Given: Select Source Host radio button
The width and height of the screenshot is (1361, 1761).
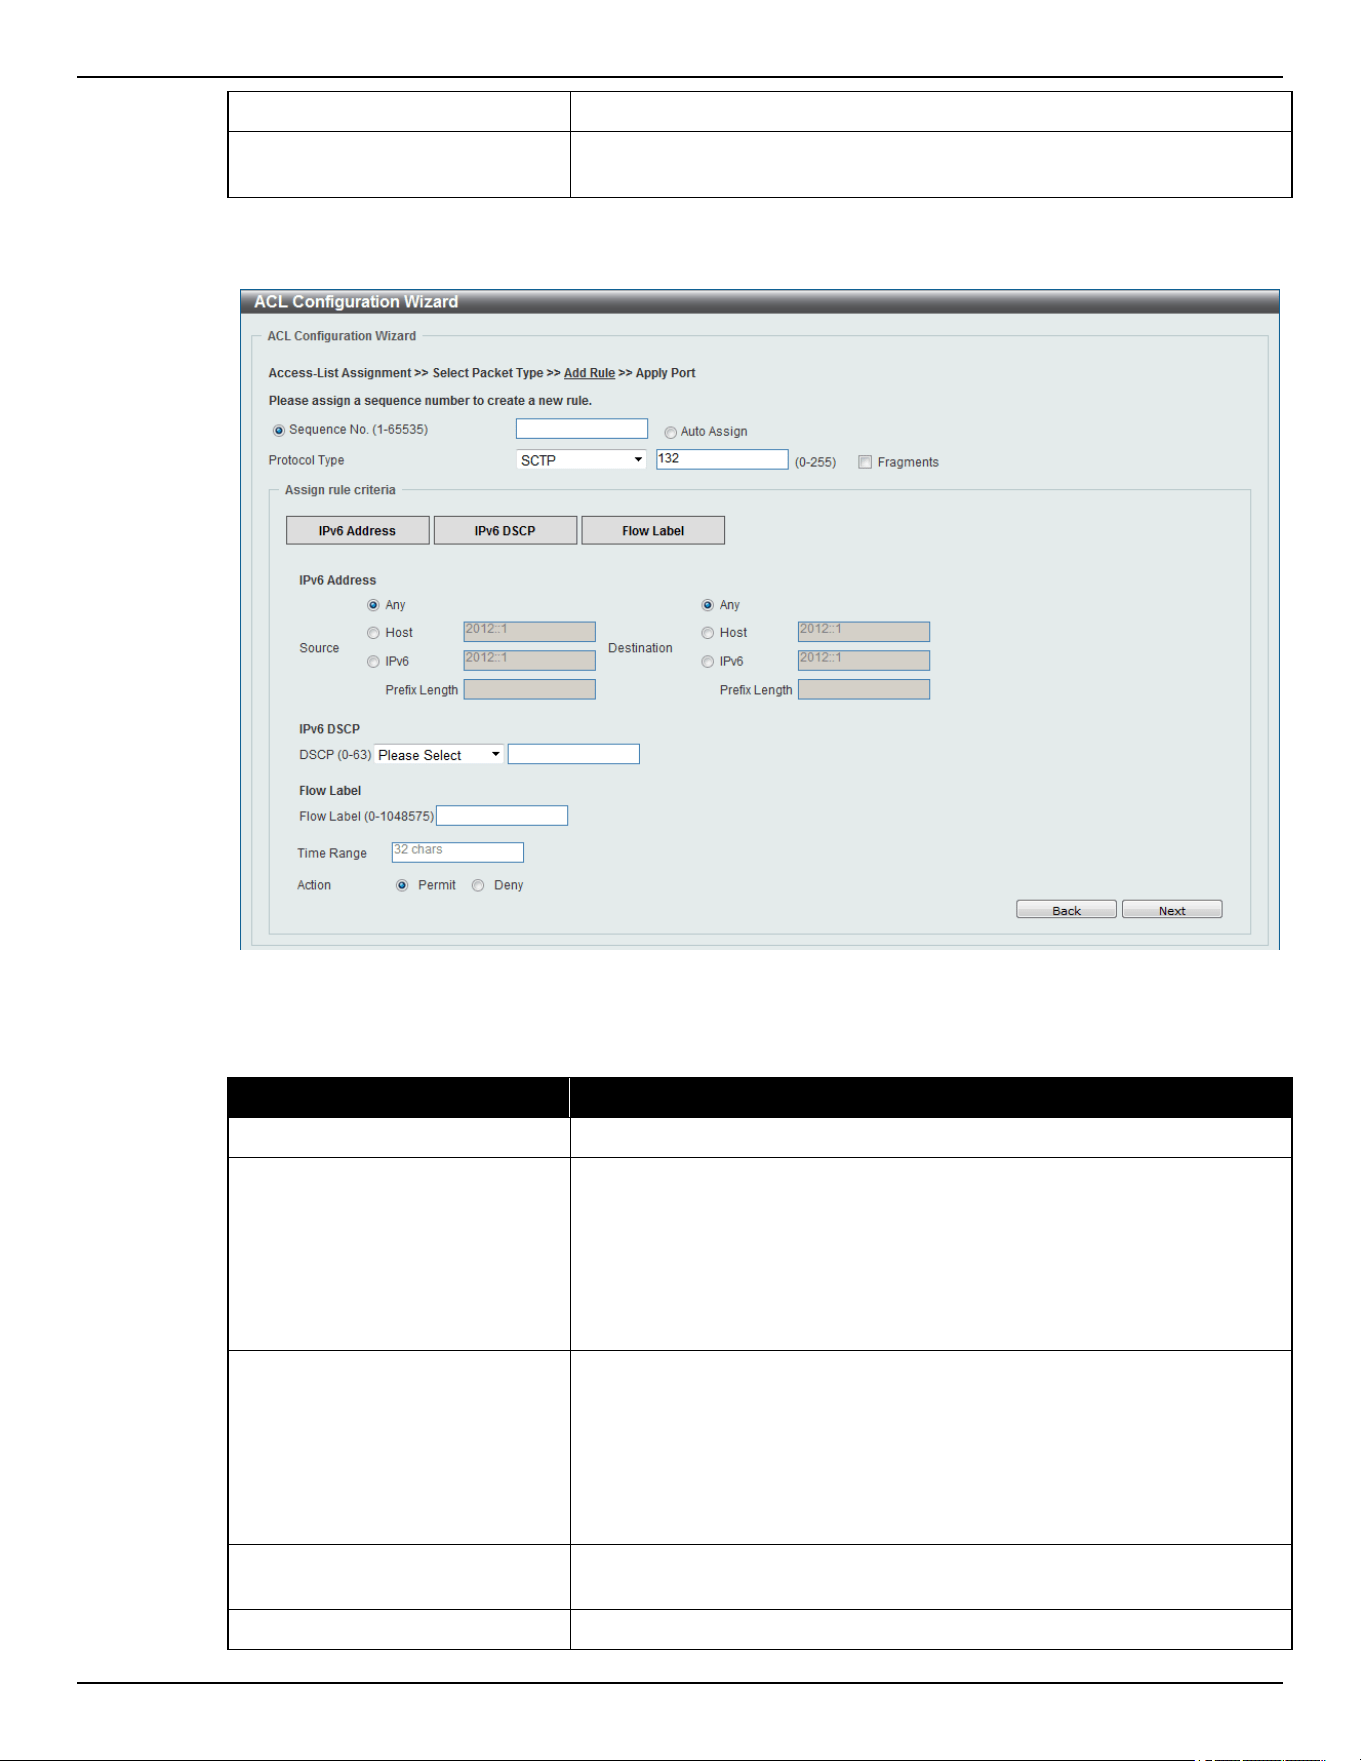Looking at the screenshot, I should click(373, 633).
